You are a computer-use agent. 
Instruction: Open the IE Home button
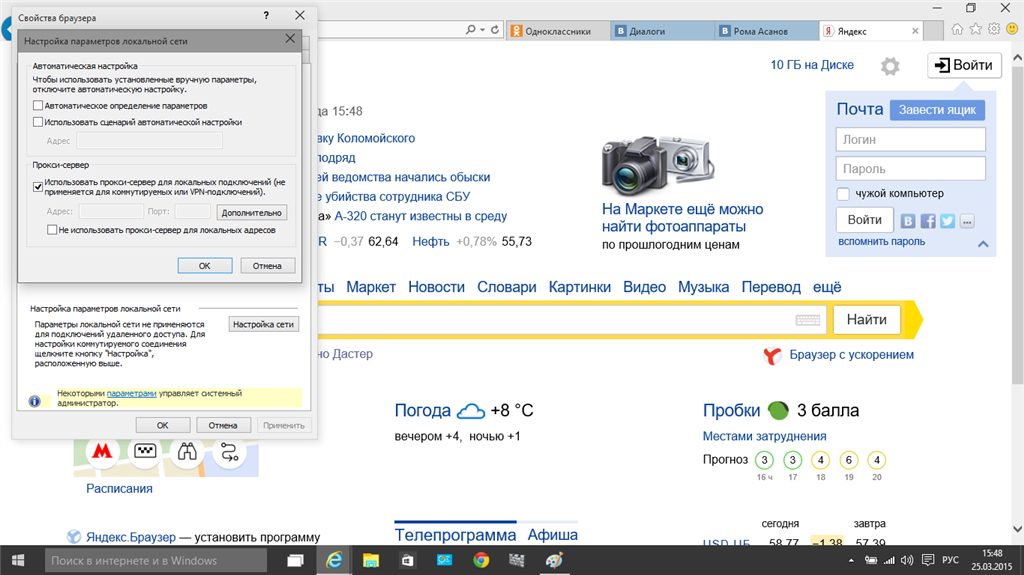click(957, 29)
